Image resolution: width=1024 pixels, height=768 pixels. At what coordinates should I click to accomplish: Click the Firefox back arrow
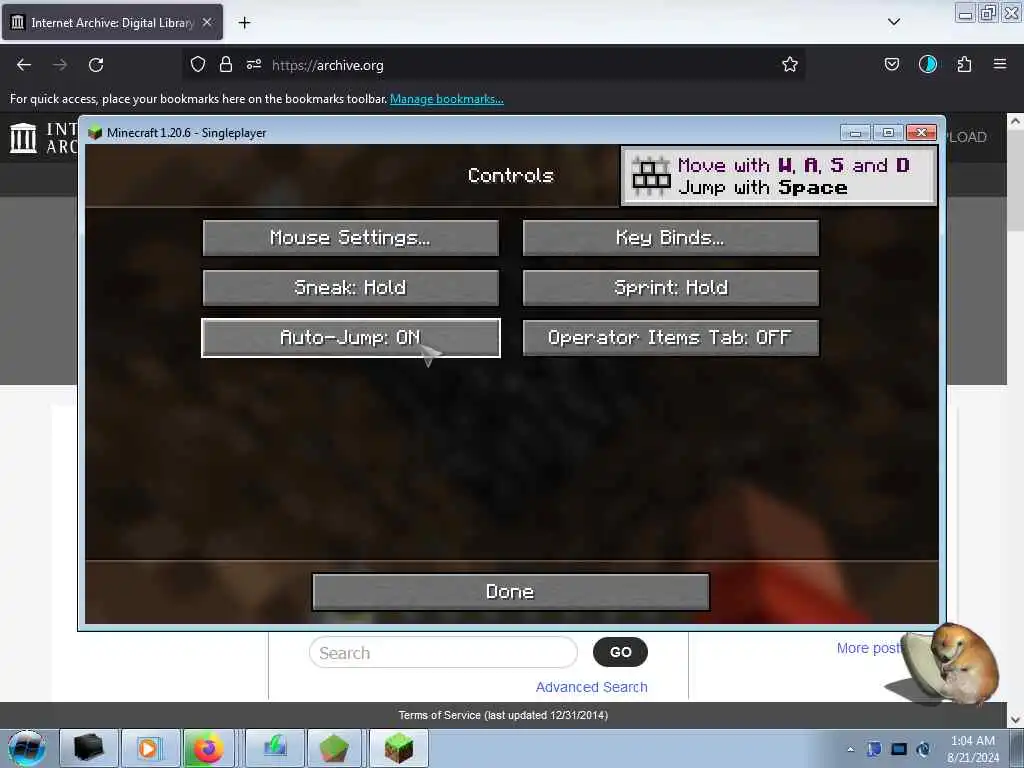24,65
